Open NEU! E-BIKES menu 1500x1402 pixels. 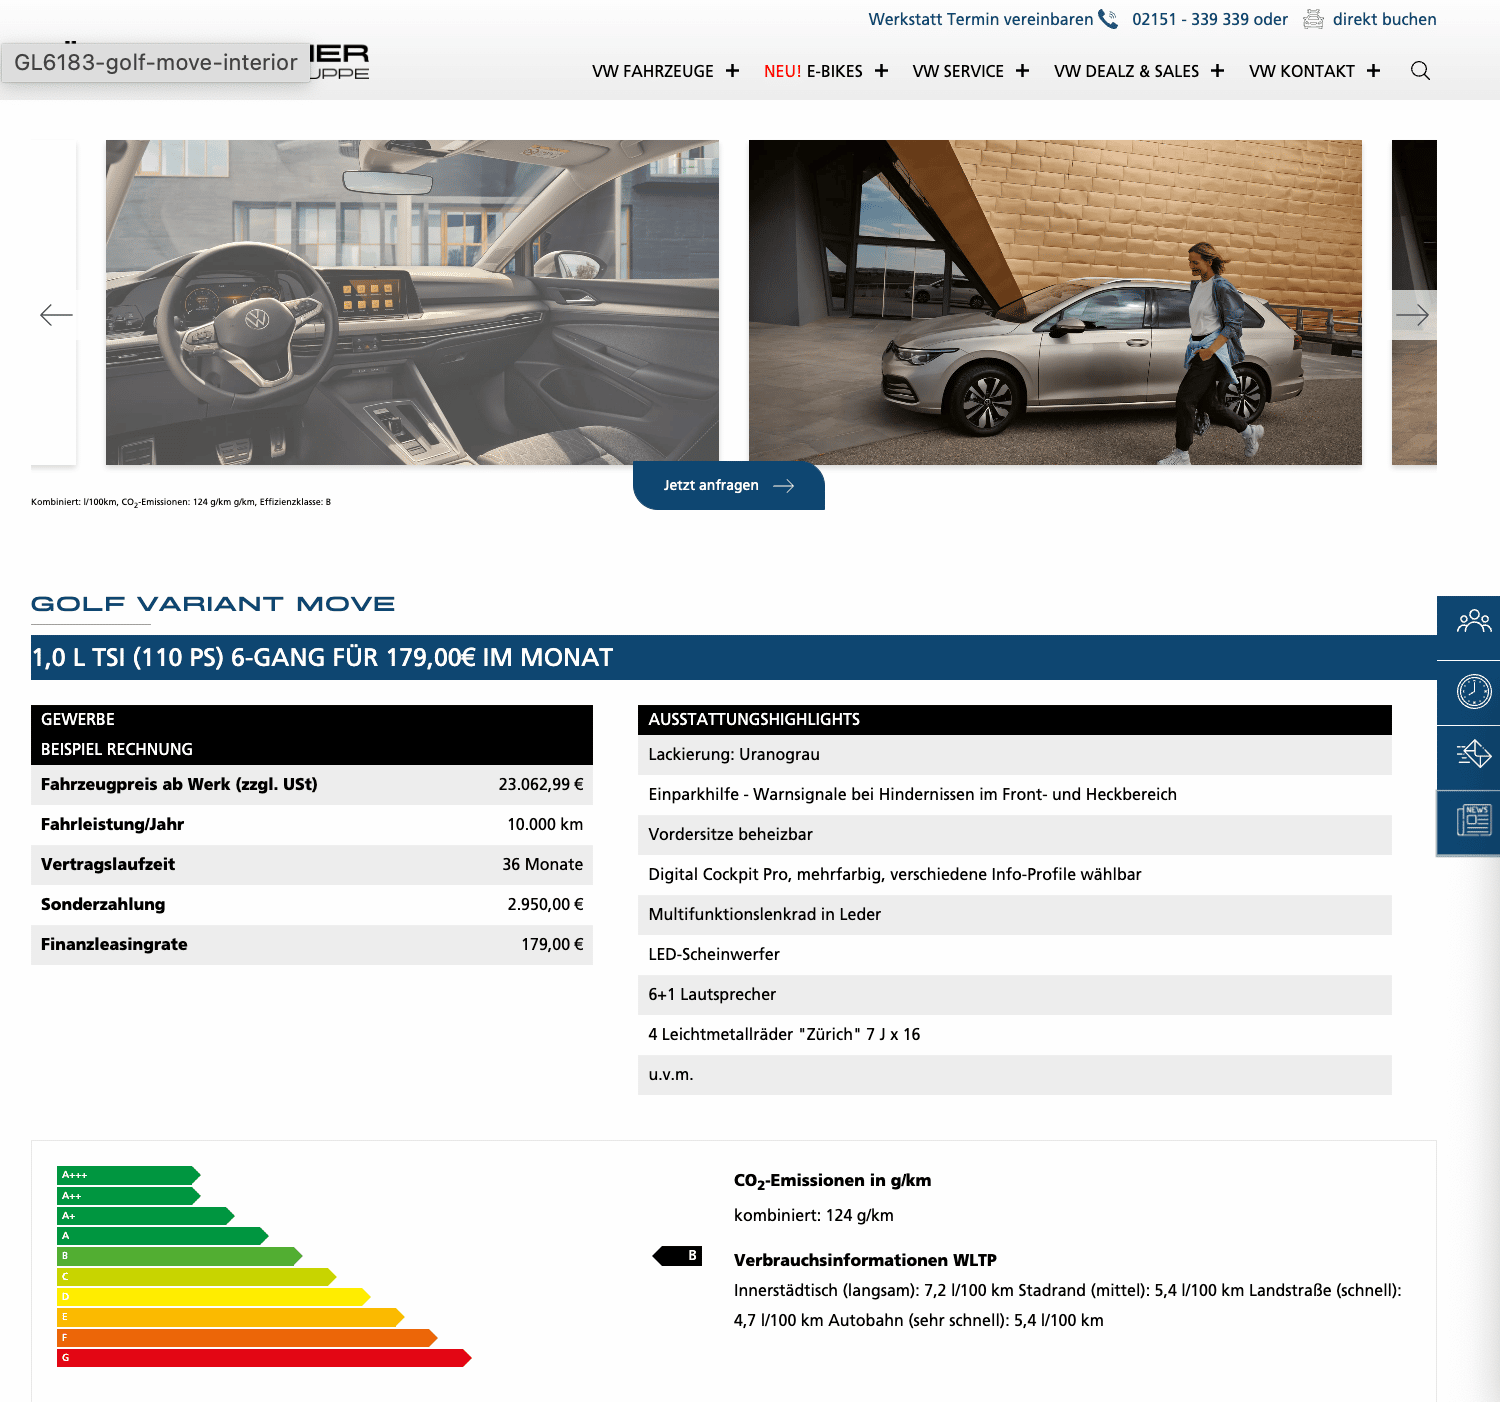pos(813,71)
